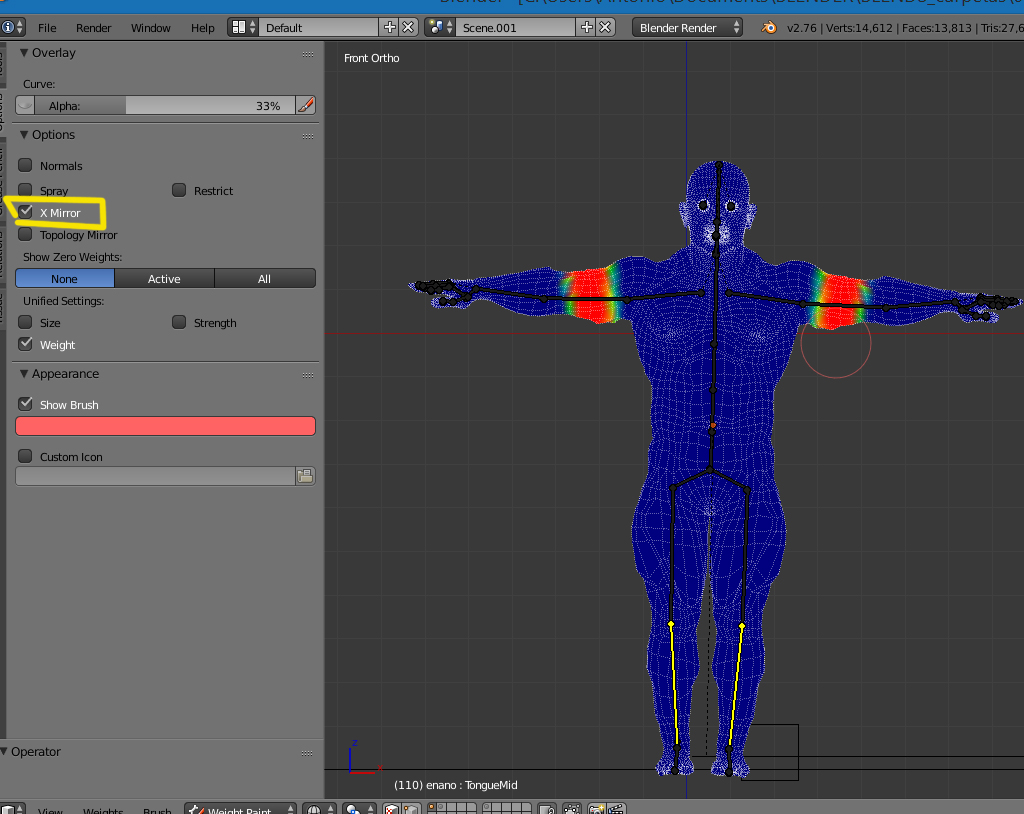Click the brush icon beside the Alpha slider
The image size is (1024, 814).
tap(306, 105)
